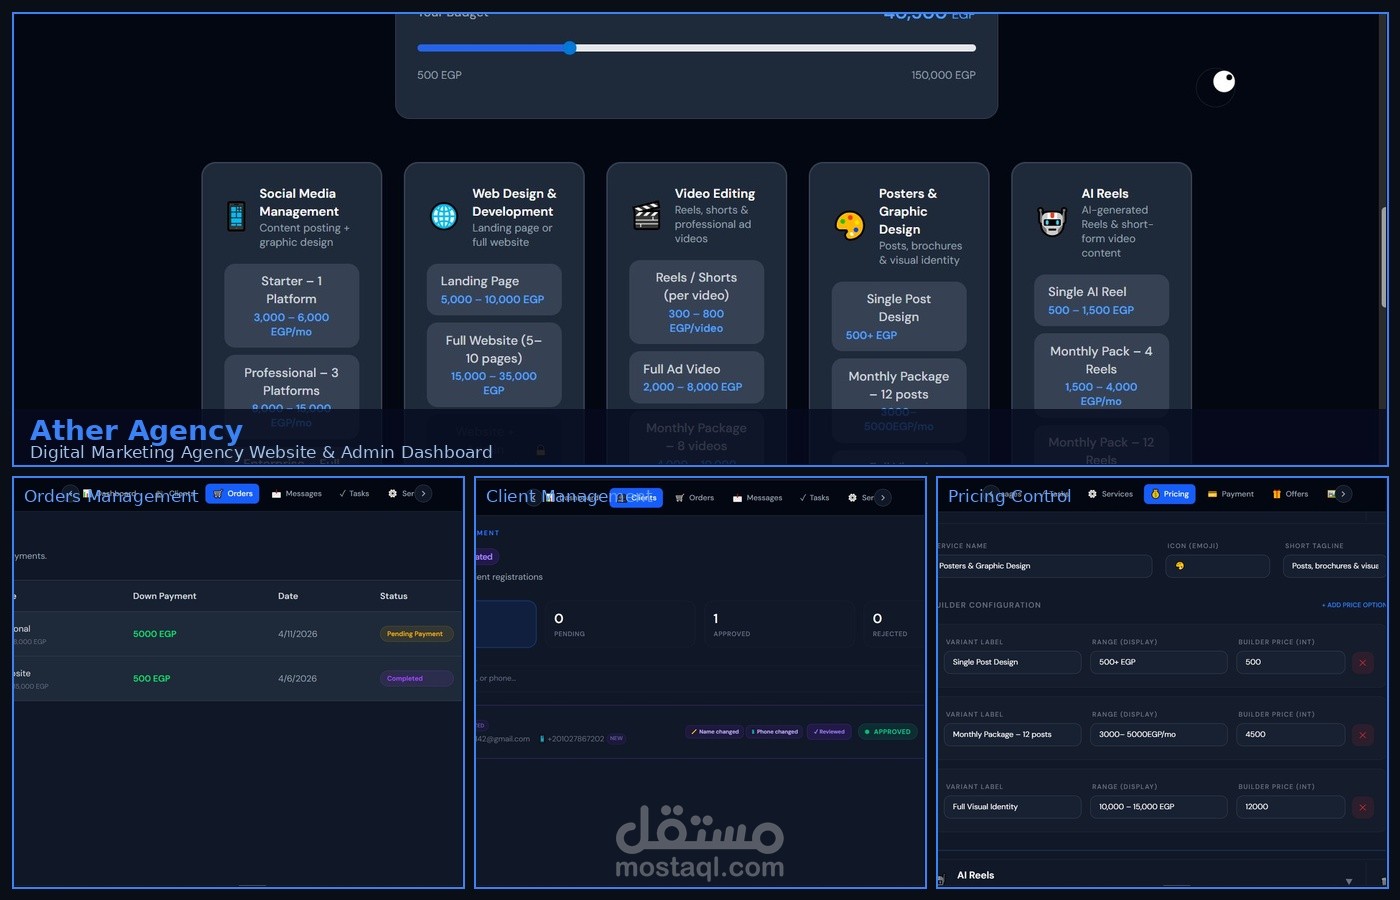Viewport: 1400px width, 900px height.
Task: Expand the AI Reels section arrow
Action: tap(1349, 881)
